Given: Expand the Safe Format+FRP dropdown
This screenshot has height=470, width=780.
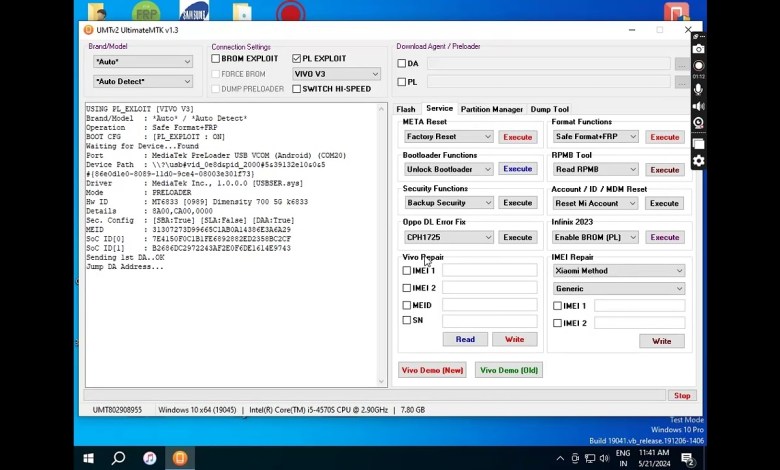Looking at the screenshot, I should 596,136.
